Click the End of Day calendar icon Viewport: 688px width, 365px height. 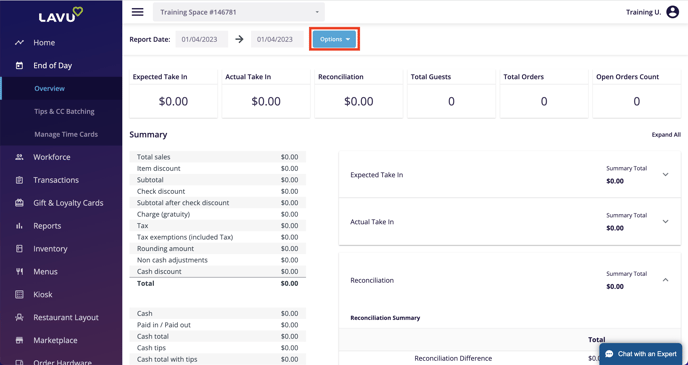point(19,65)
